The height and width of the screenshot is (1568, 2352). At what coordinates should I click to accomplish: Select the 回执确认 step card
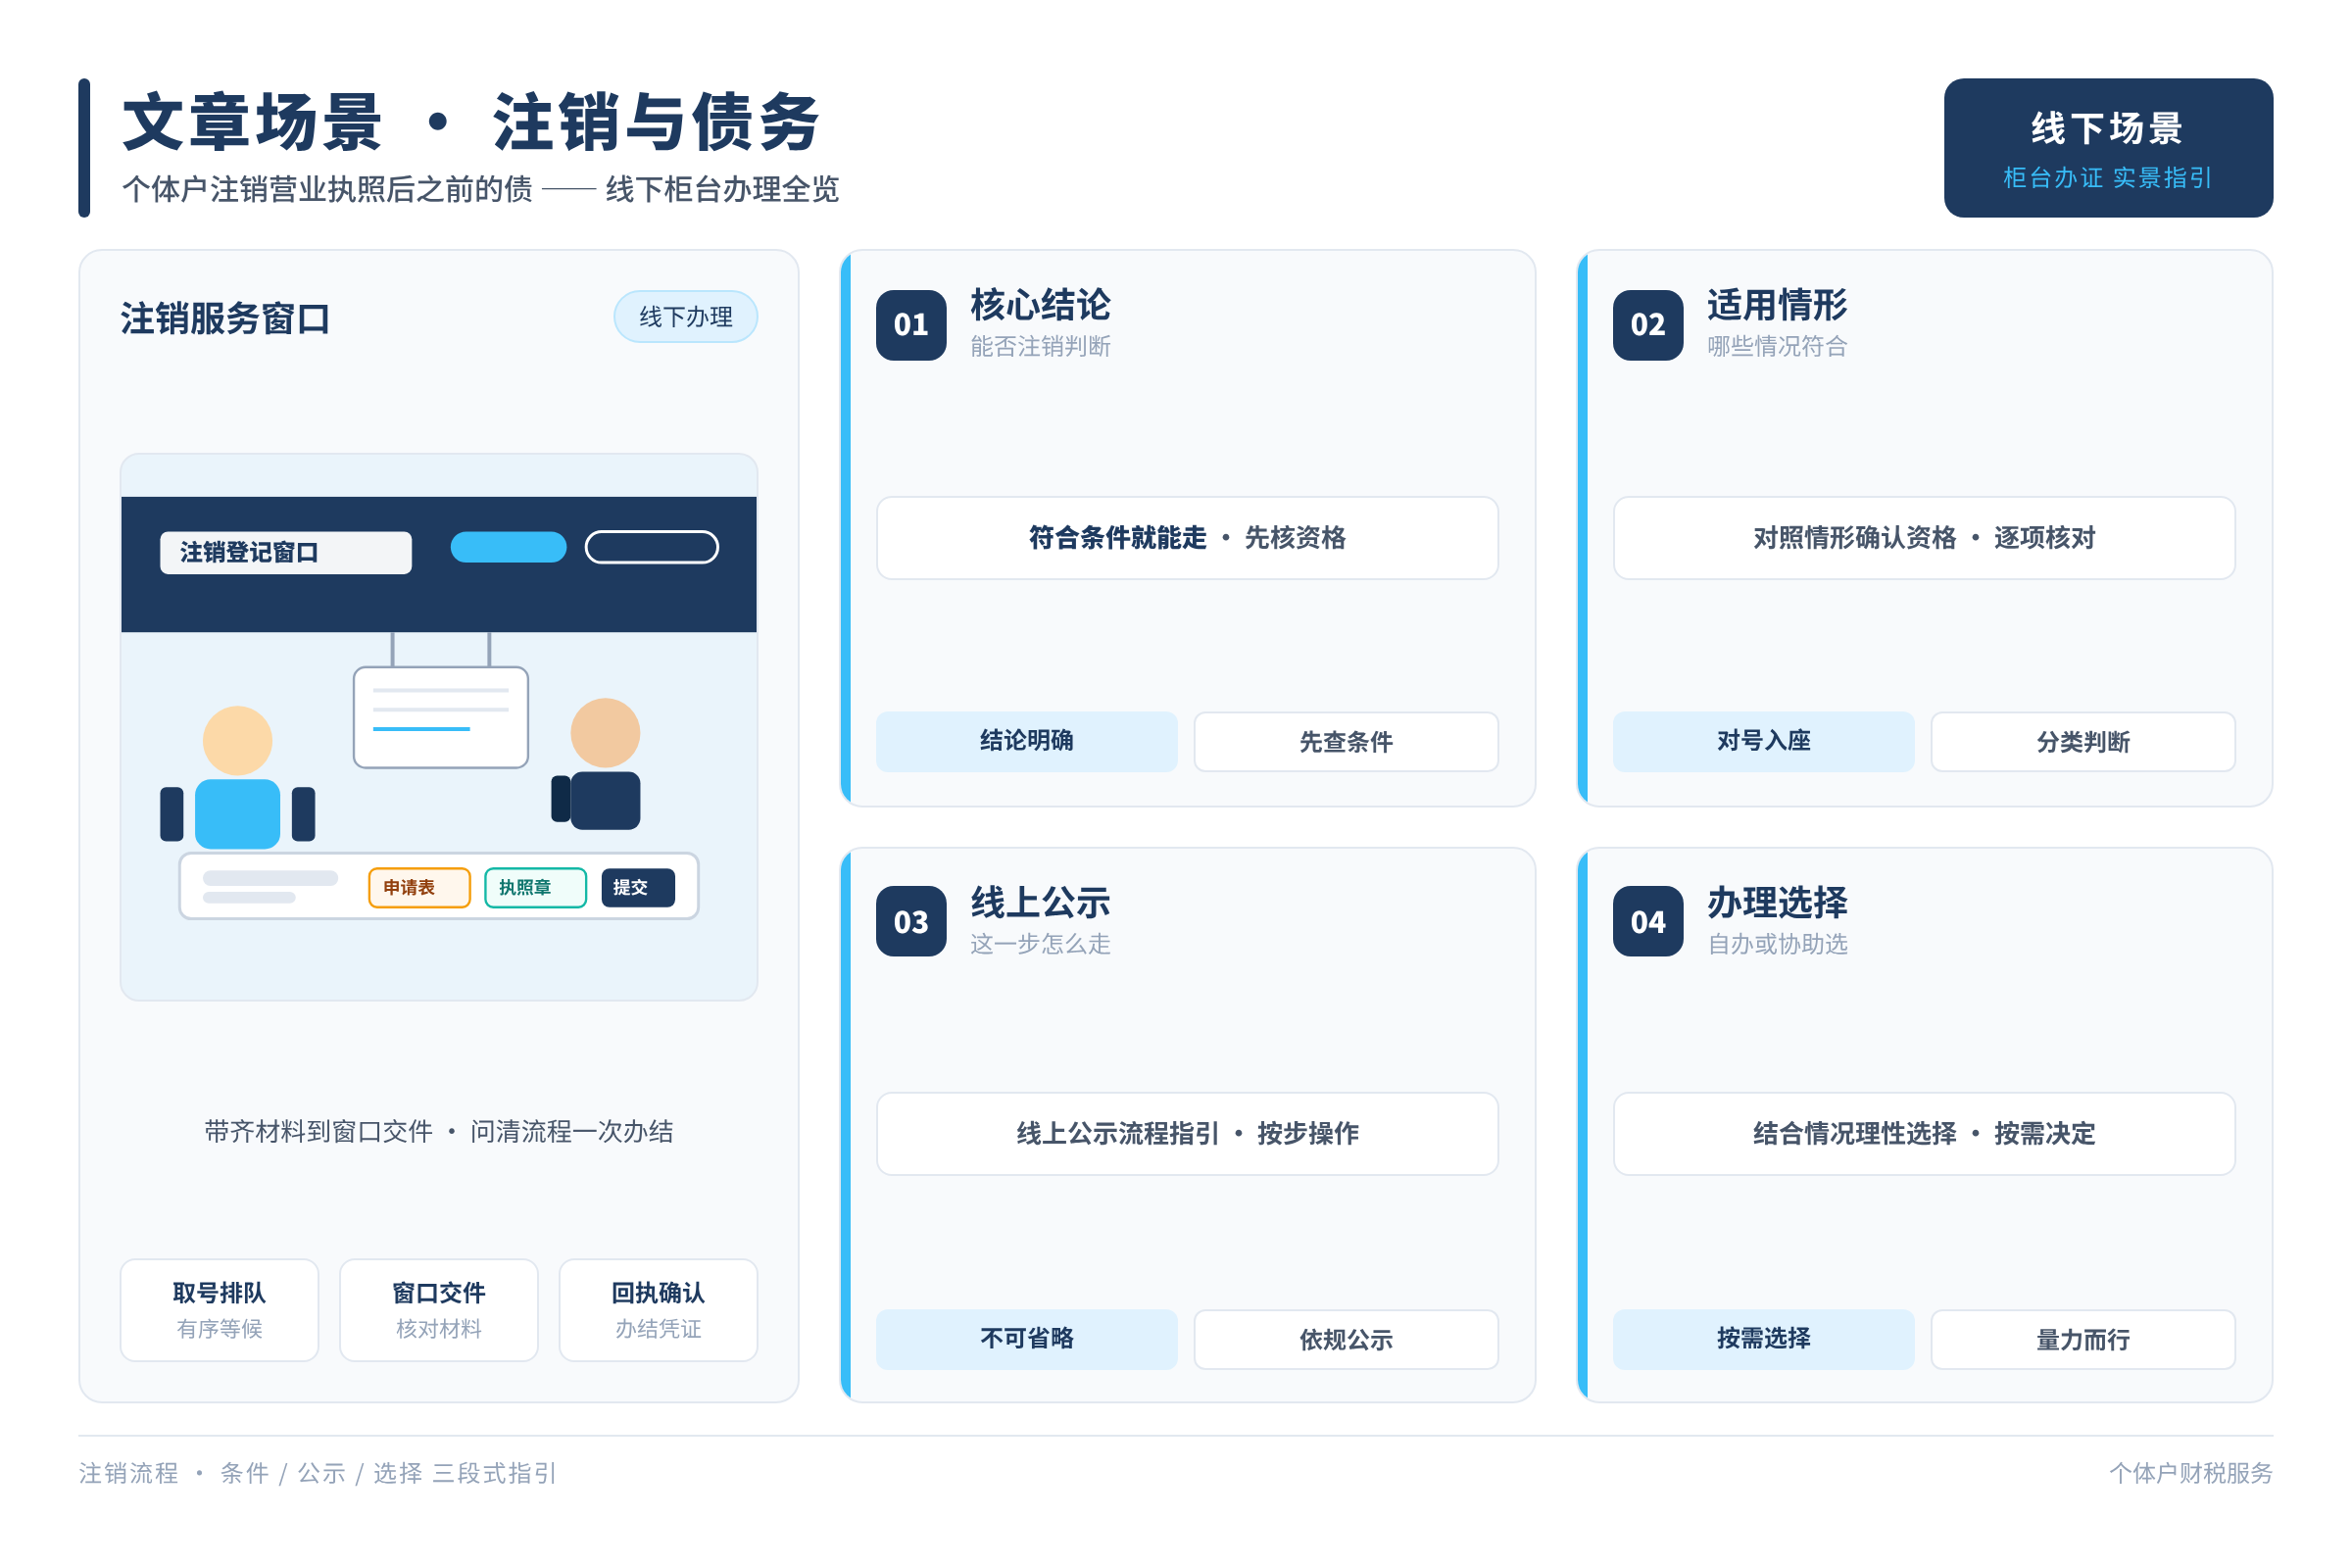pos(658,1310)
